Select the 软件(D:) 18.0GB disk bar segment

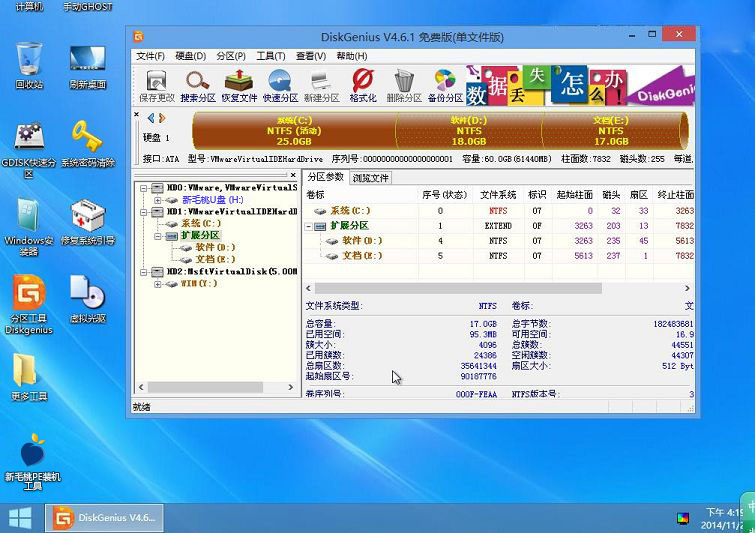click(469, 130)
